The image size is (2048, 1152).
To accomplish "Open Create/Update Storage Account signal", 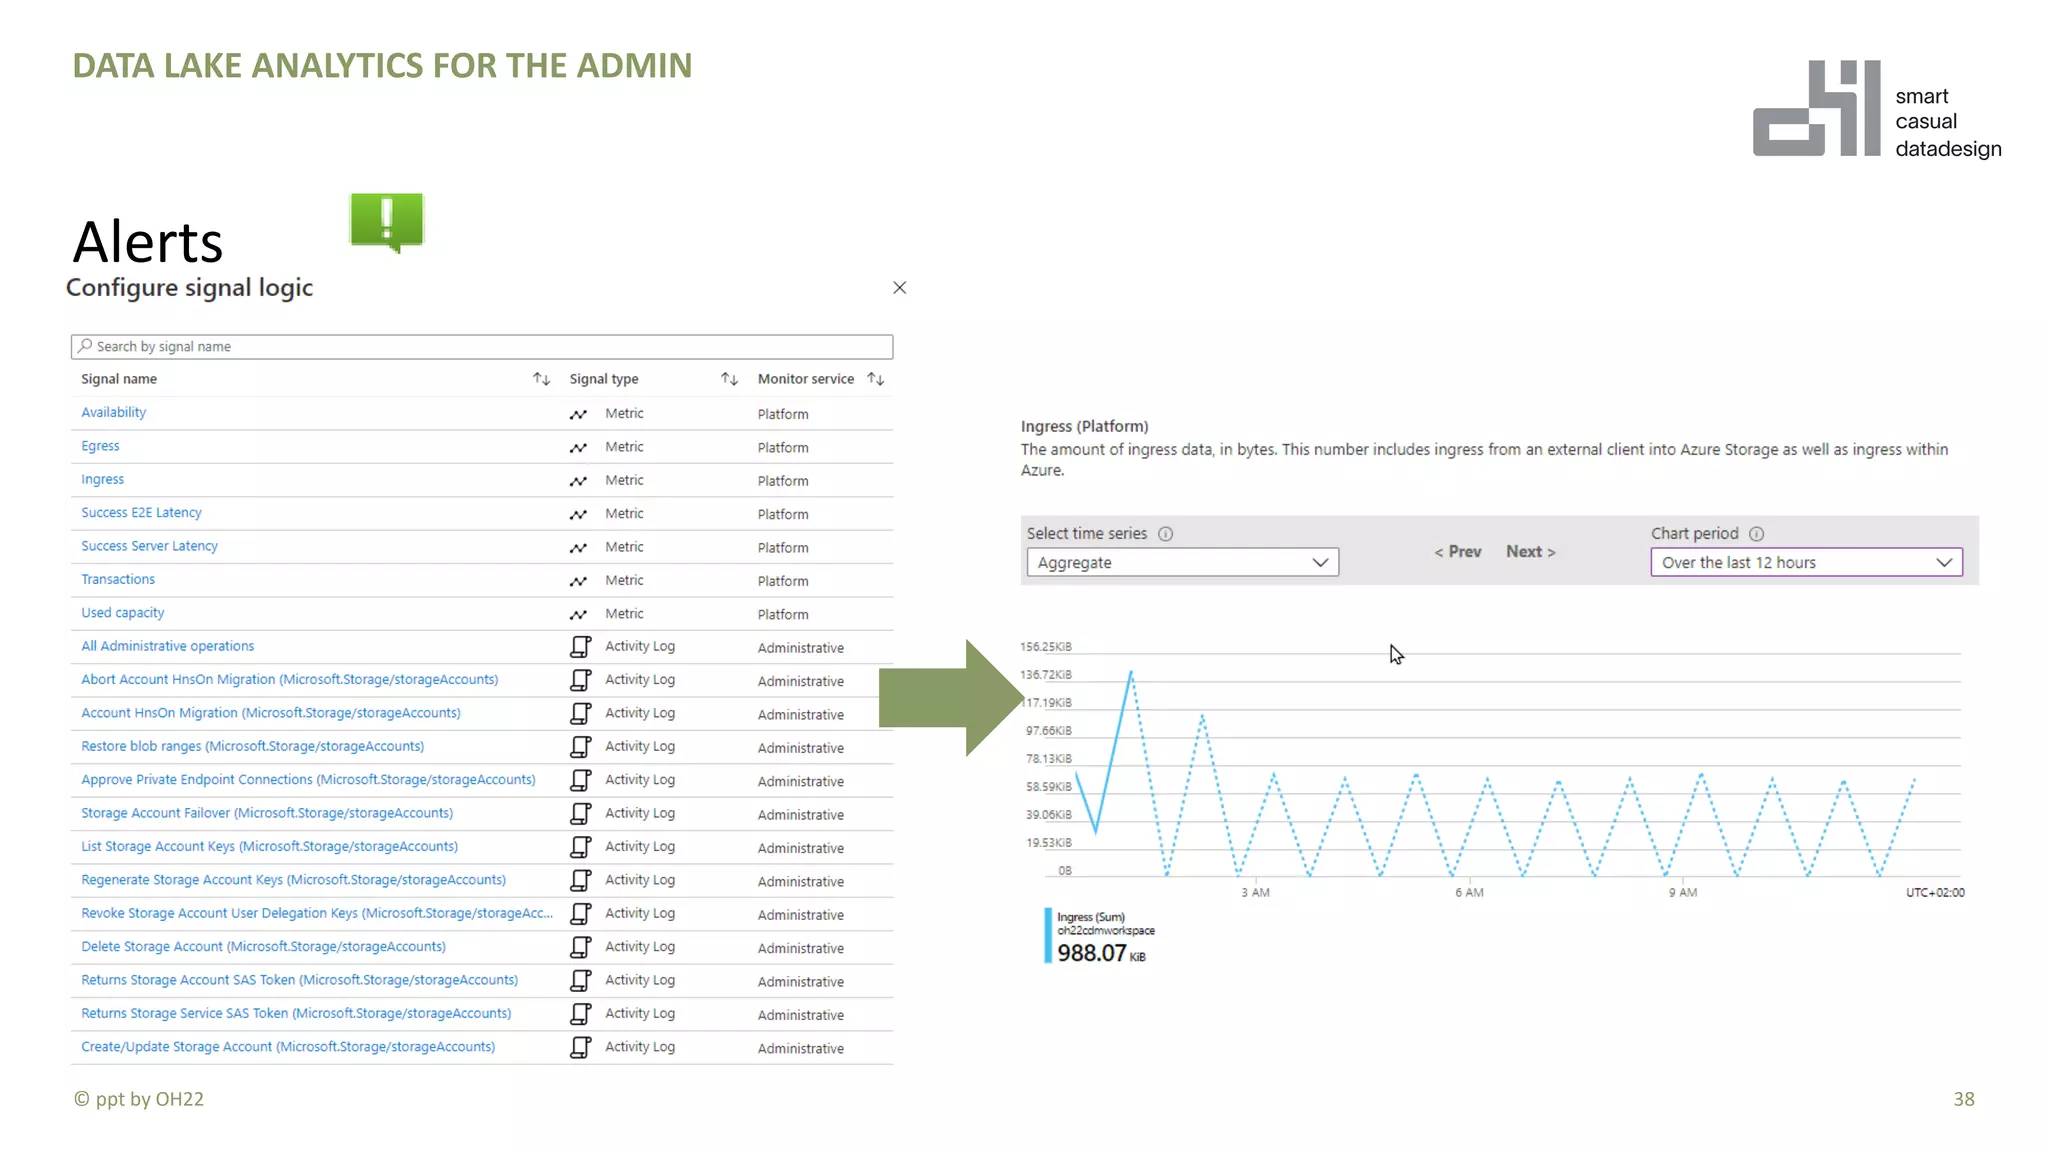I will (288, 1047).
